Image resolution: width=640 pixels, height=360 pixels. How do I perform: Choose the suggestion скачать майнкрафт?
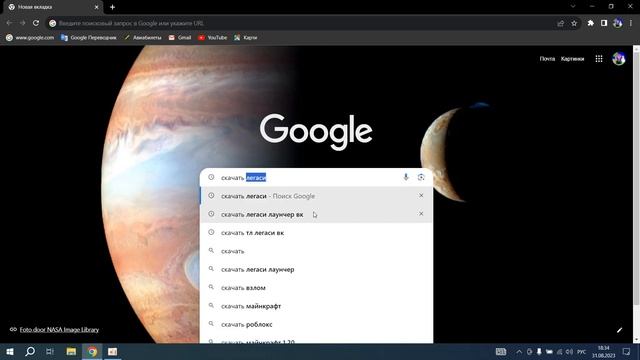pos(316,306)
